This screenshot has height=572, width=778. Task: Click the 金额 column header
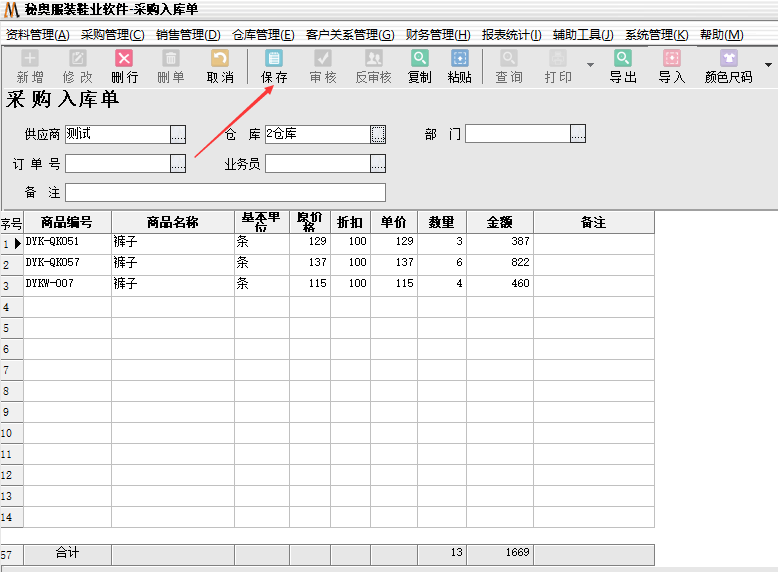(x=499, y=222)
